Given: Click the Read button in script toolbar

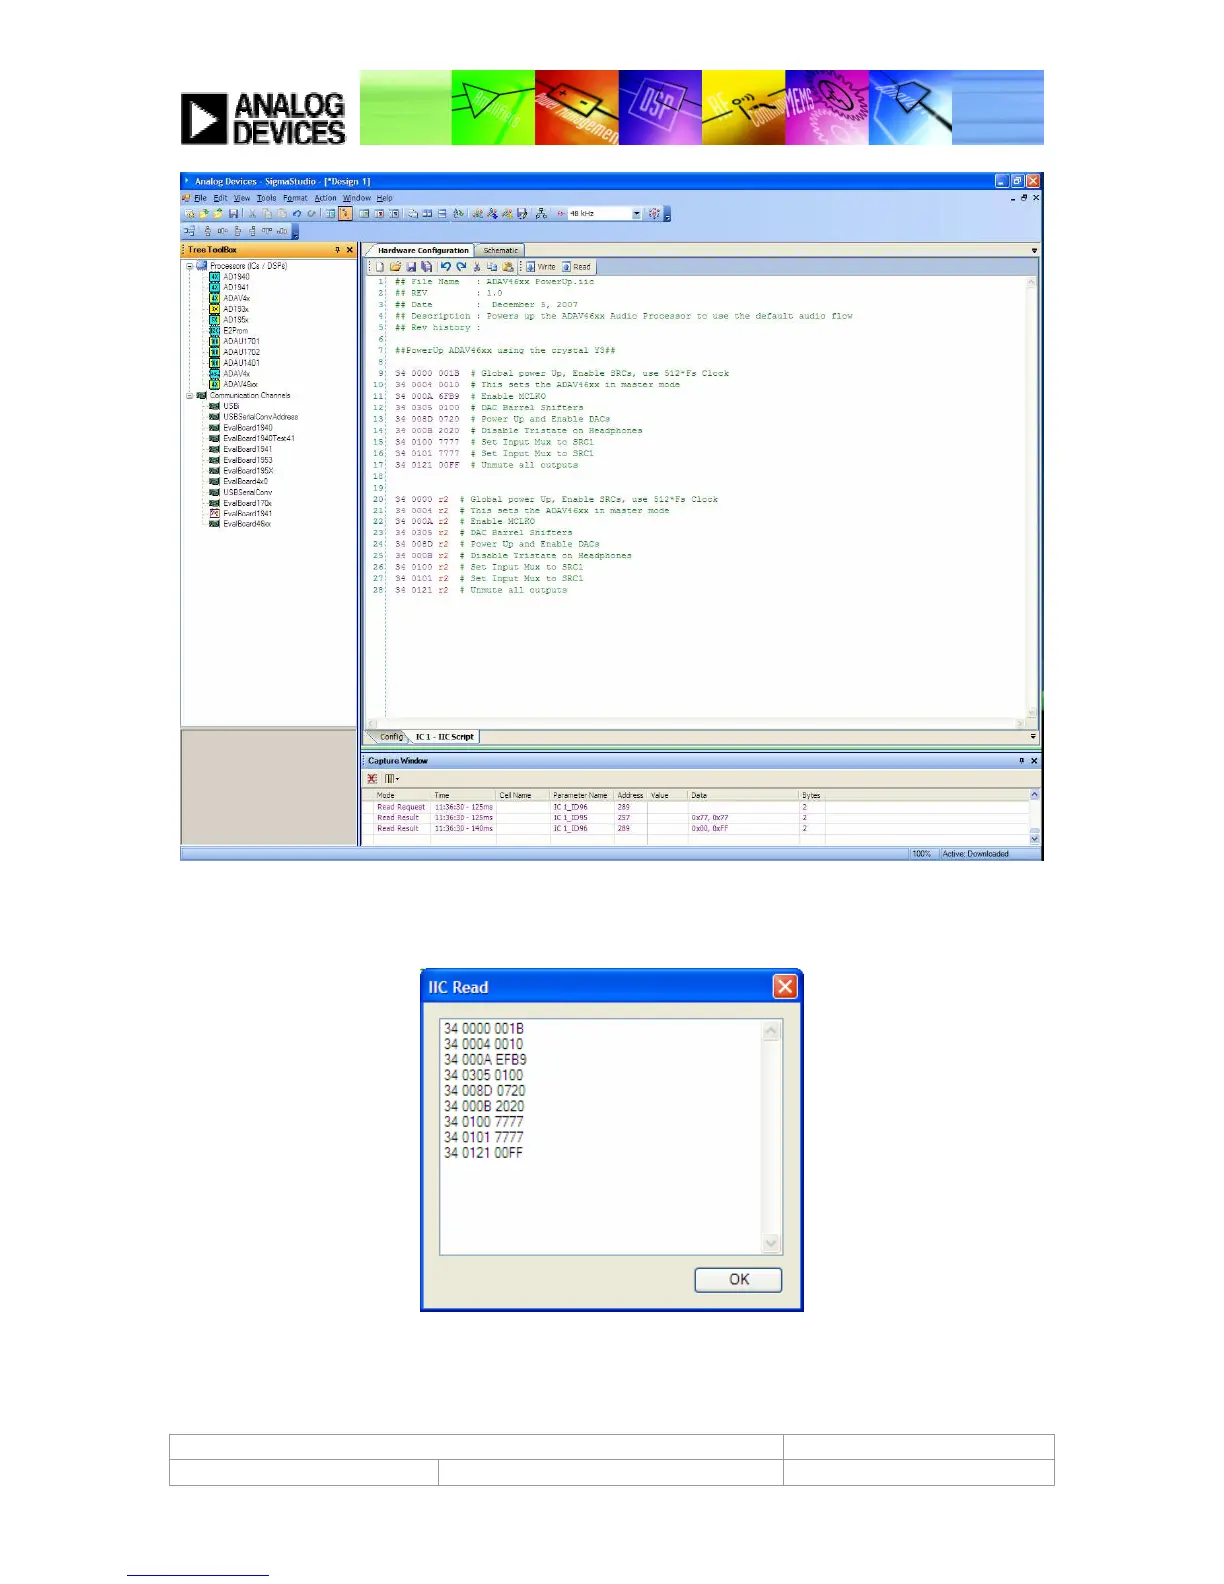Looking at the screenshot, I should [x=576, y=267].
